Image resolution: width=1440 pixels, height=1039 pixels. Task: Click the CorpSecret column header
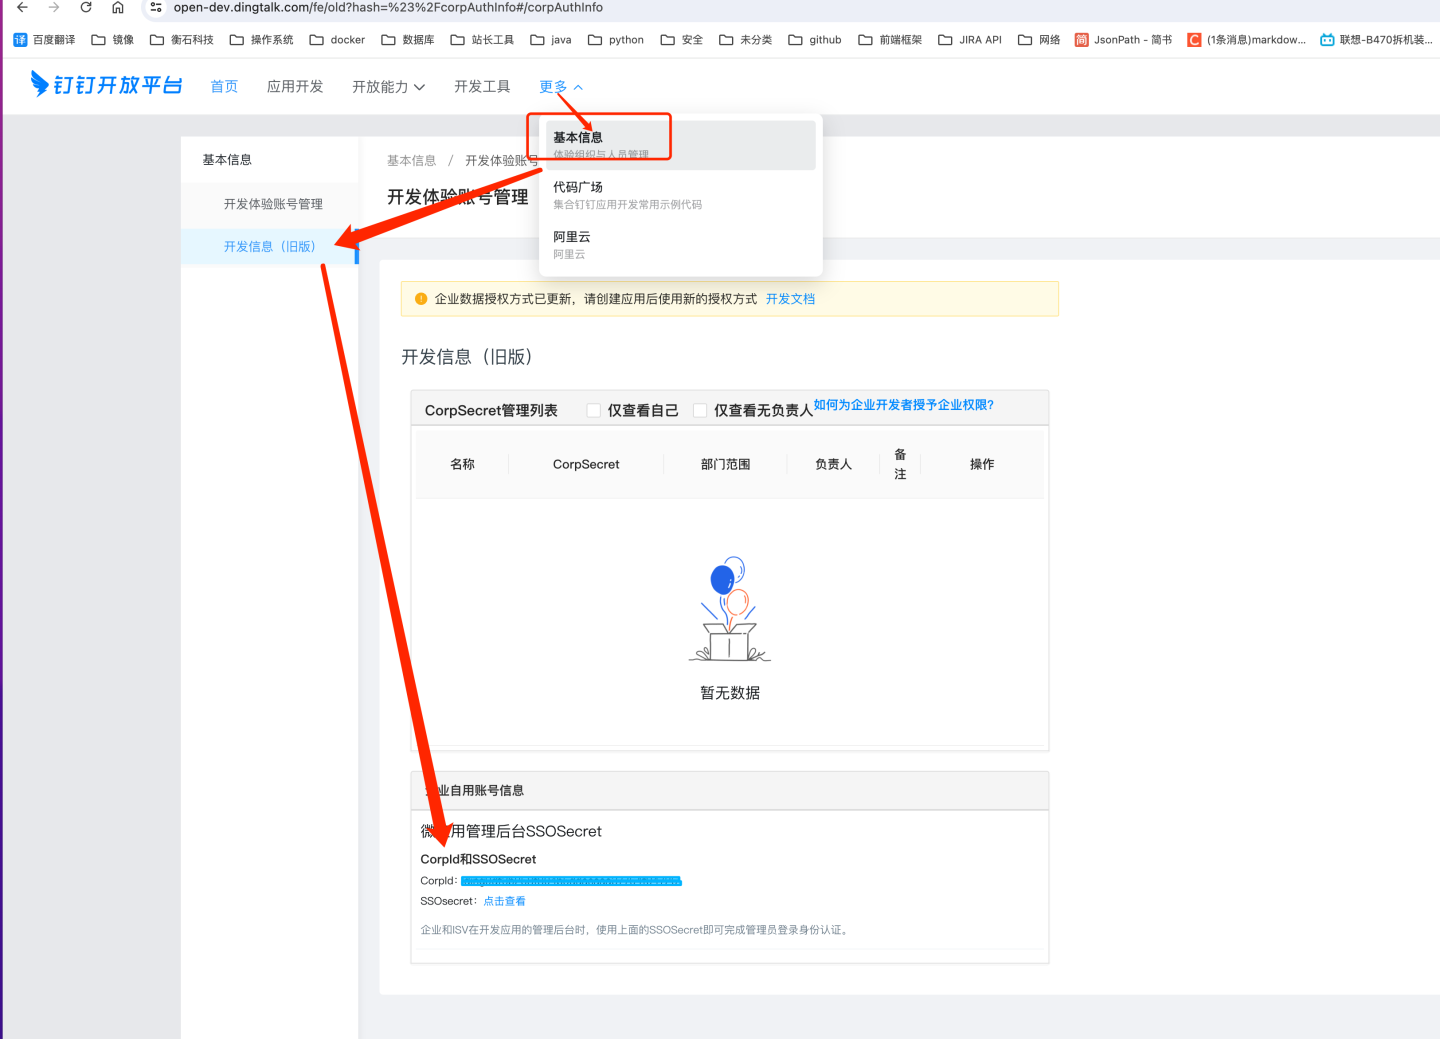(x=586, y=464)
